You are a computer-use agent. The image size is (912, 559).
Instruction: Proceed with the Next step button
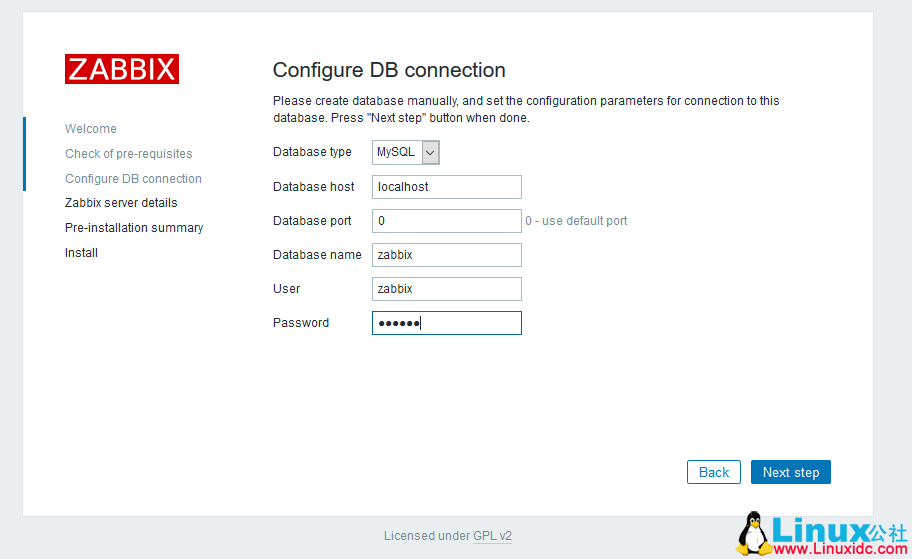click(790, 472)
